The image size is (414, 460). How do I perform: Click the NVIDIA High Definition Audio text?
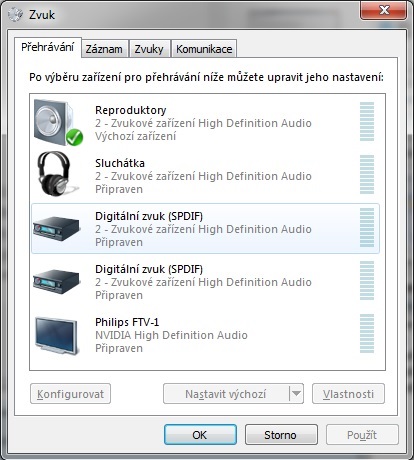(171, 335)
